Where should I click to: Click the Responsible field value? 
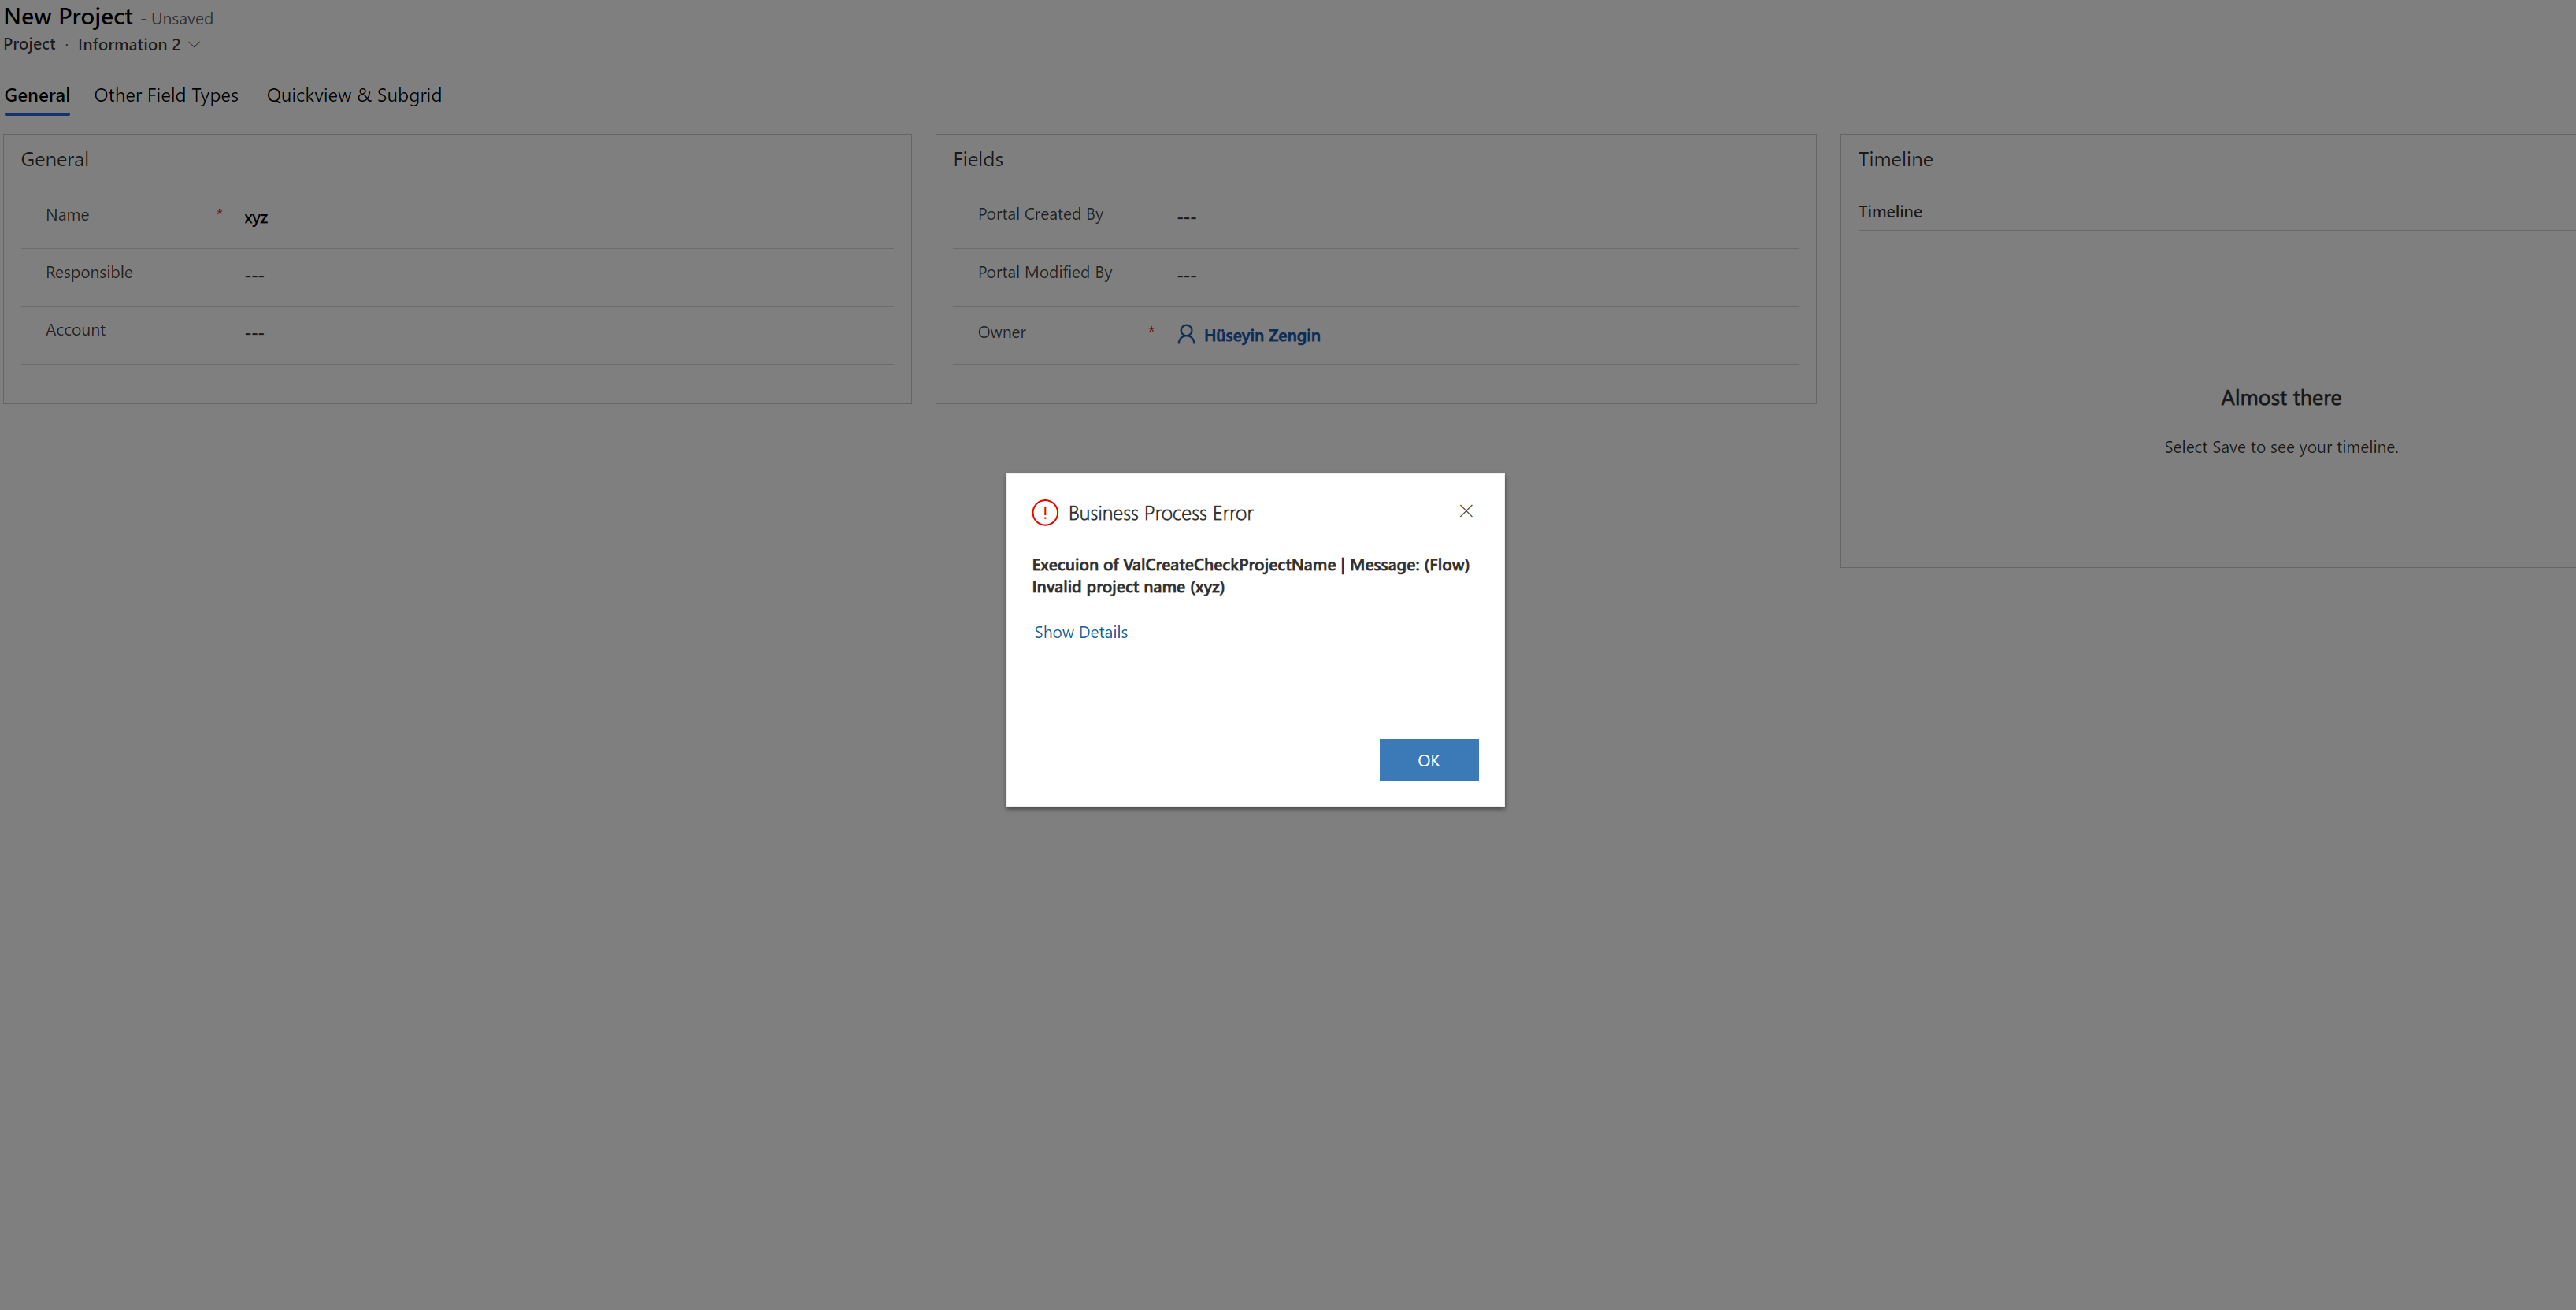point(254,275)
